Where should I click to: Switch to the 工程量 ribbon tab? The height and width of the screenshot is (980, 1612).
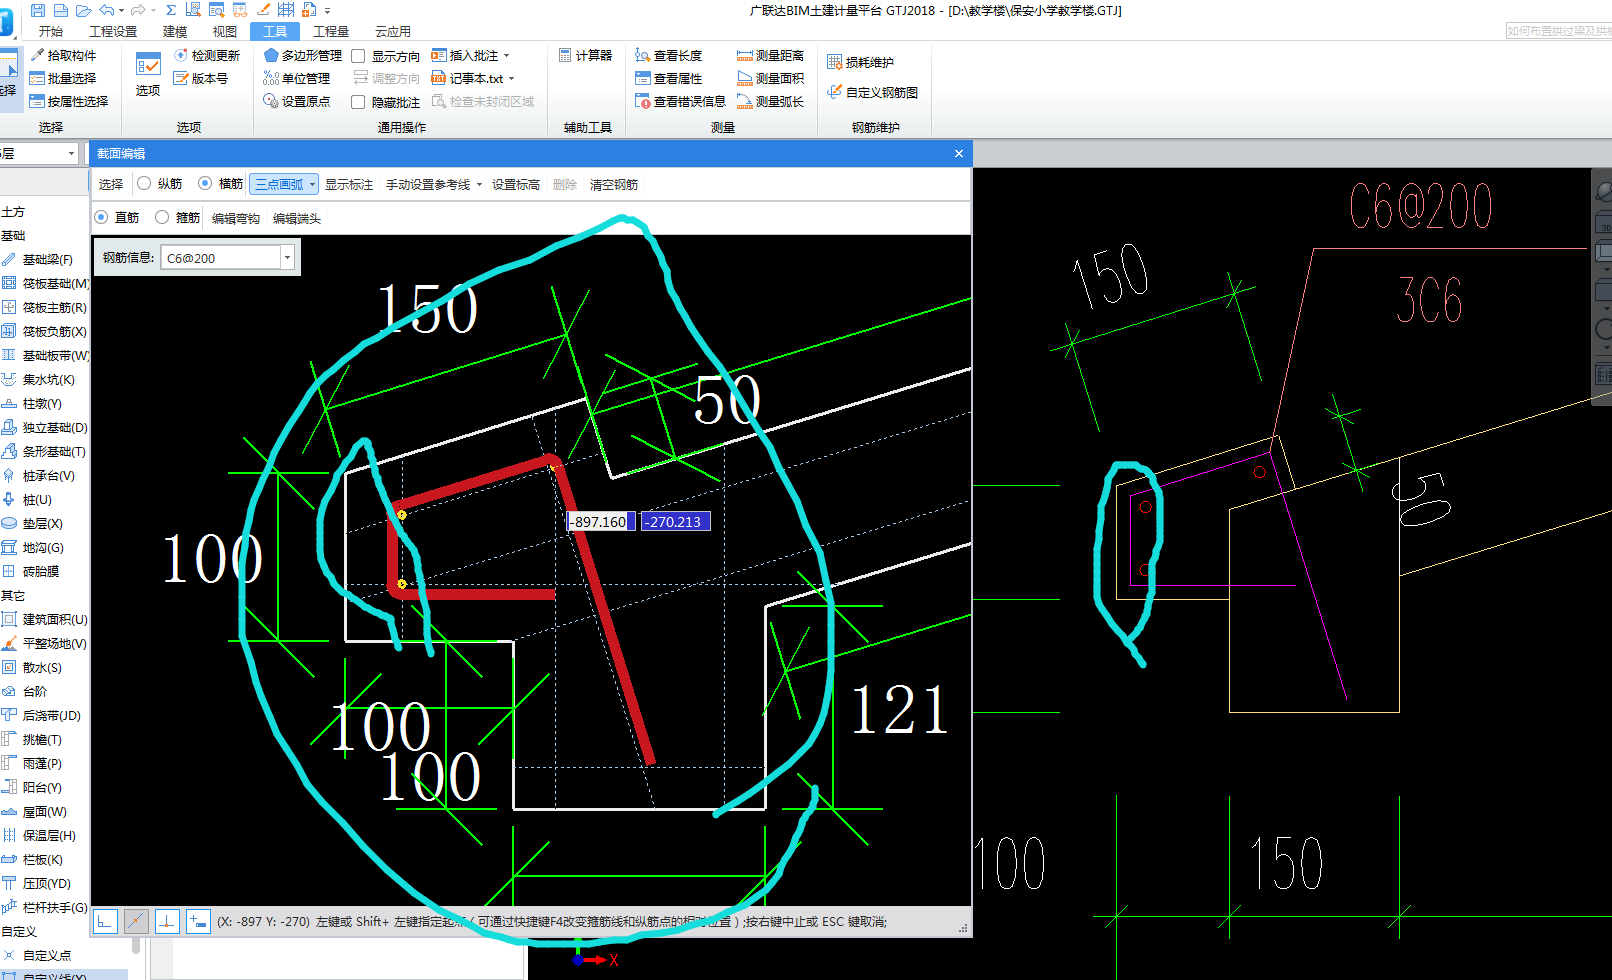[331, 31]
